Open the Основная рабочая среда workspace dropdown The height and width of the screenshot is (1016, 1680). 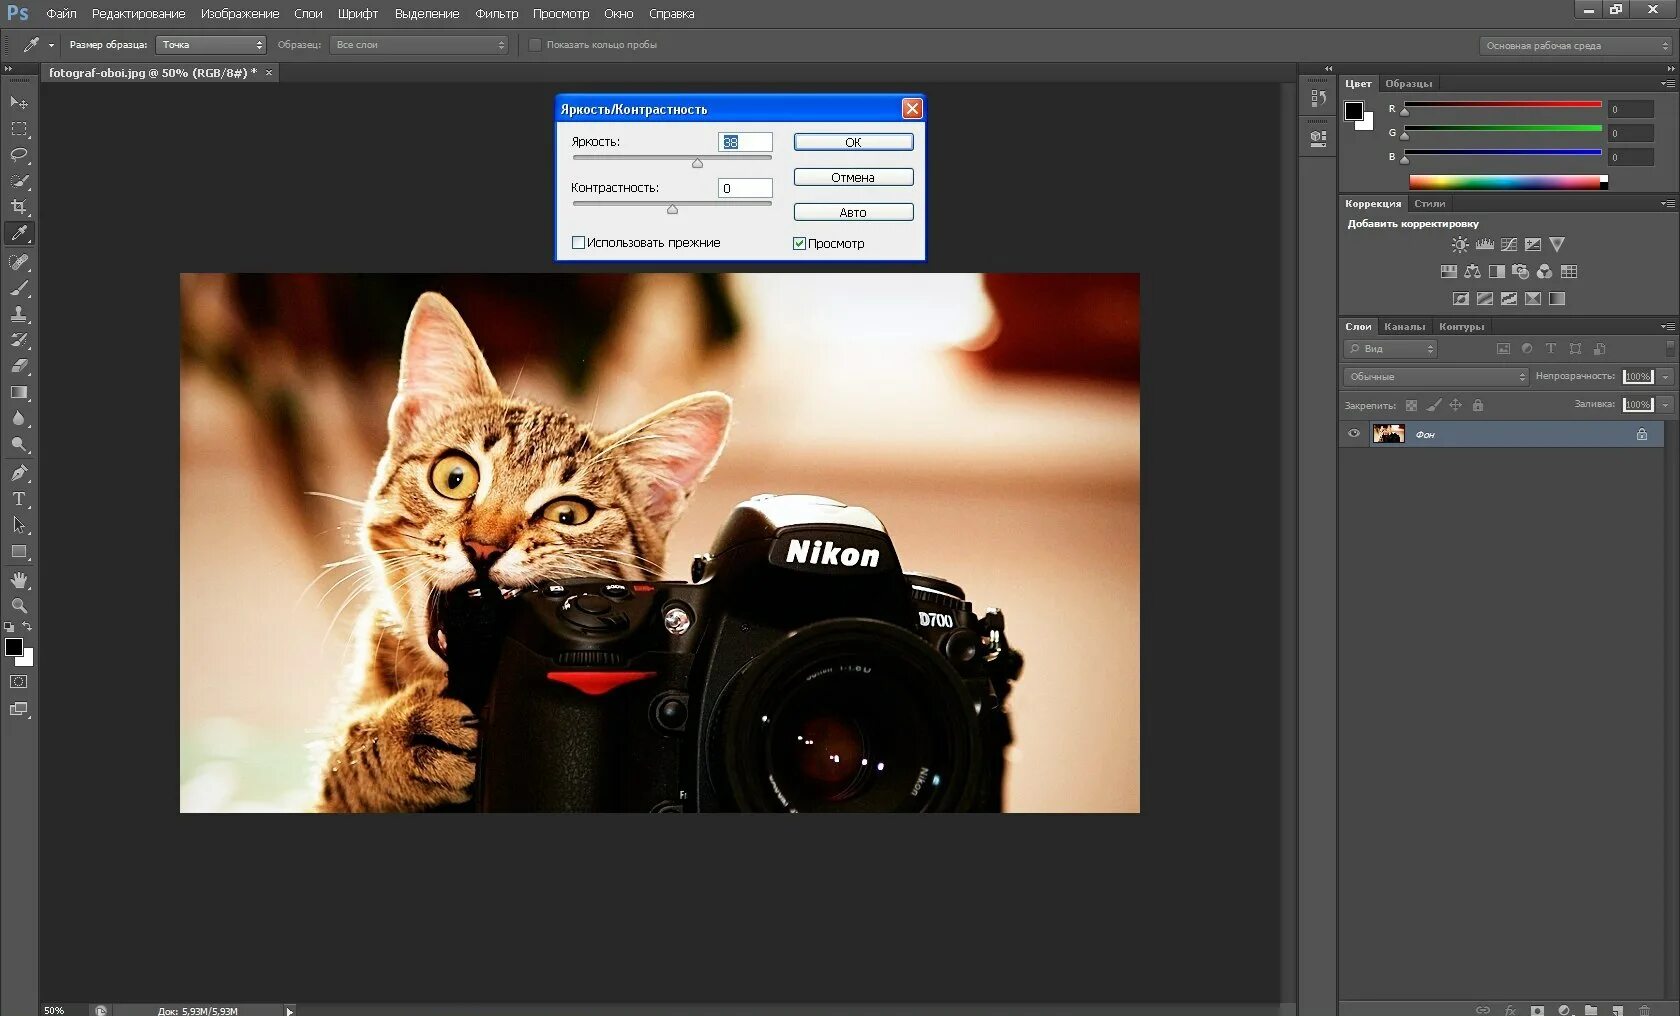point(1576,46)
